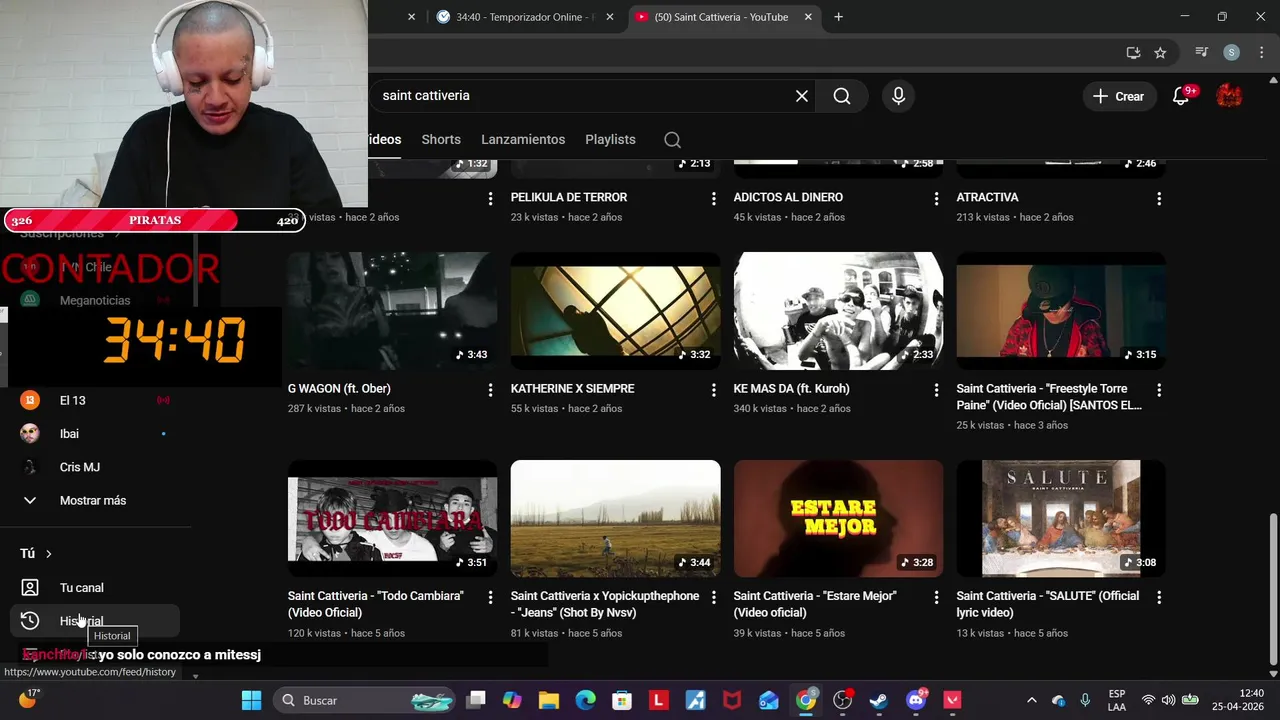Open the El 13 subscription
The image size is (1280, 720).
[95, 401]
